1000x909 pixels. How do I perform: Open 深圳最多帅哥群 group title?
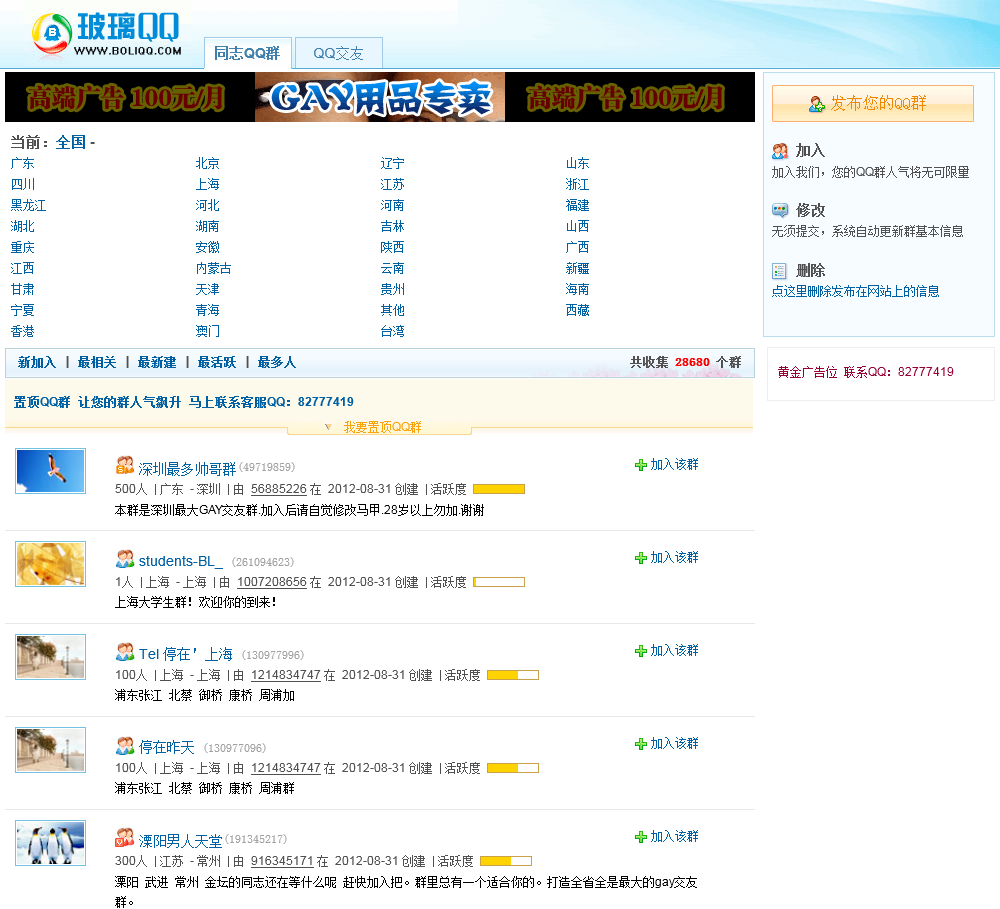[187, 469]
